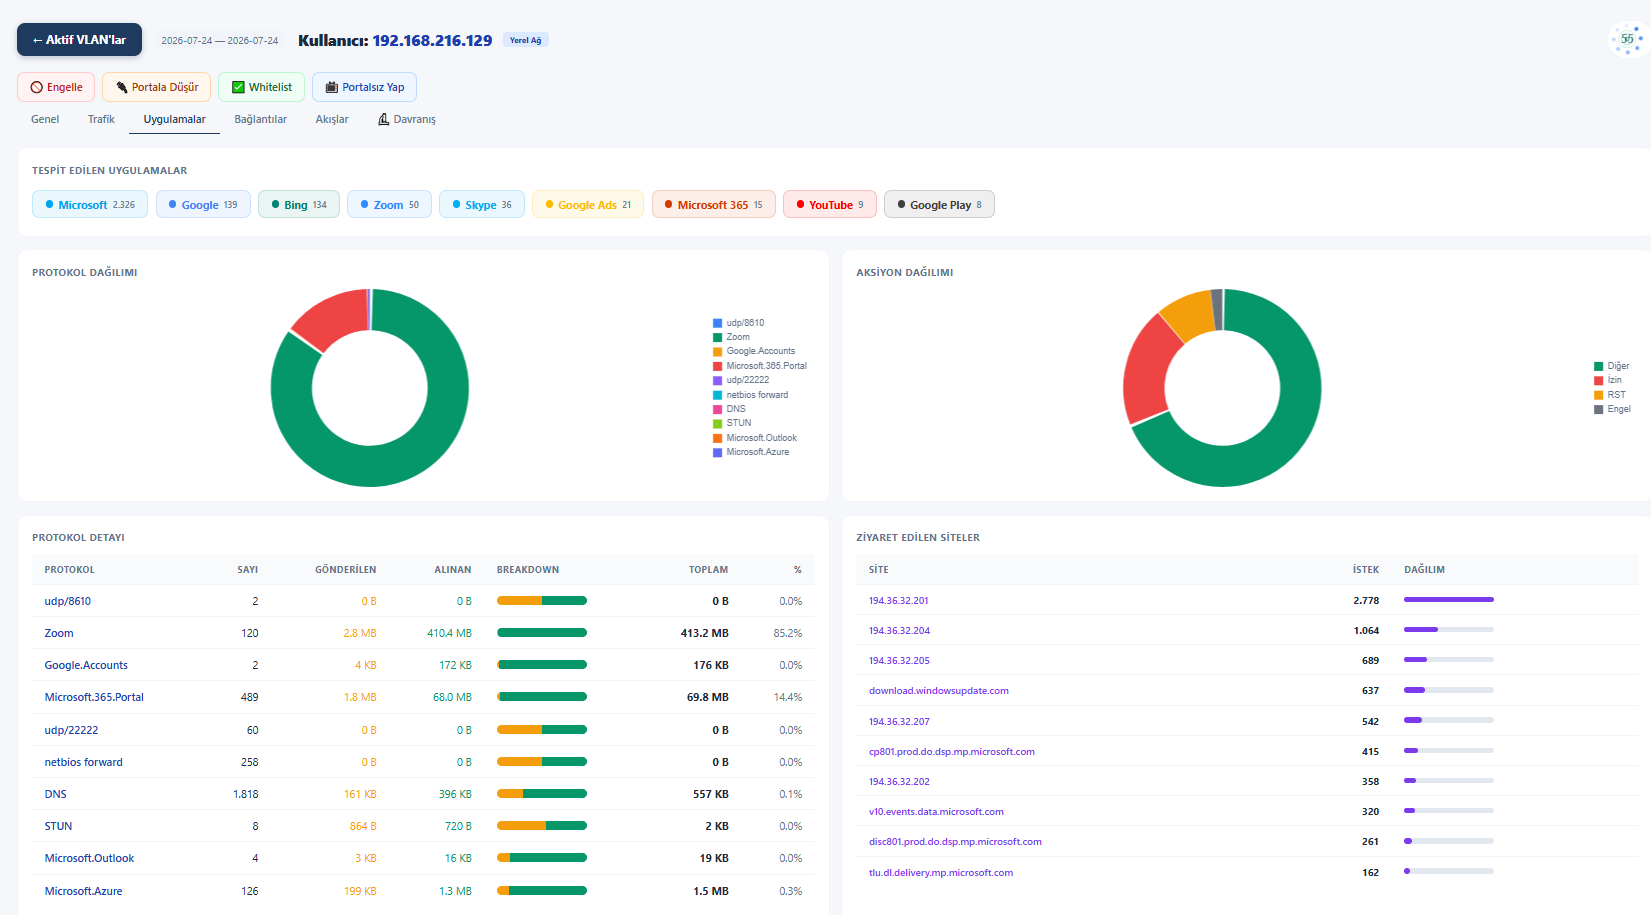
Task: Toggle udp/8610 in the protocol chart legend
Action: click(738, 323)
